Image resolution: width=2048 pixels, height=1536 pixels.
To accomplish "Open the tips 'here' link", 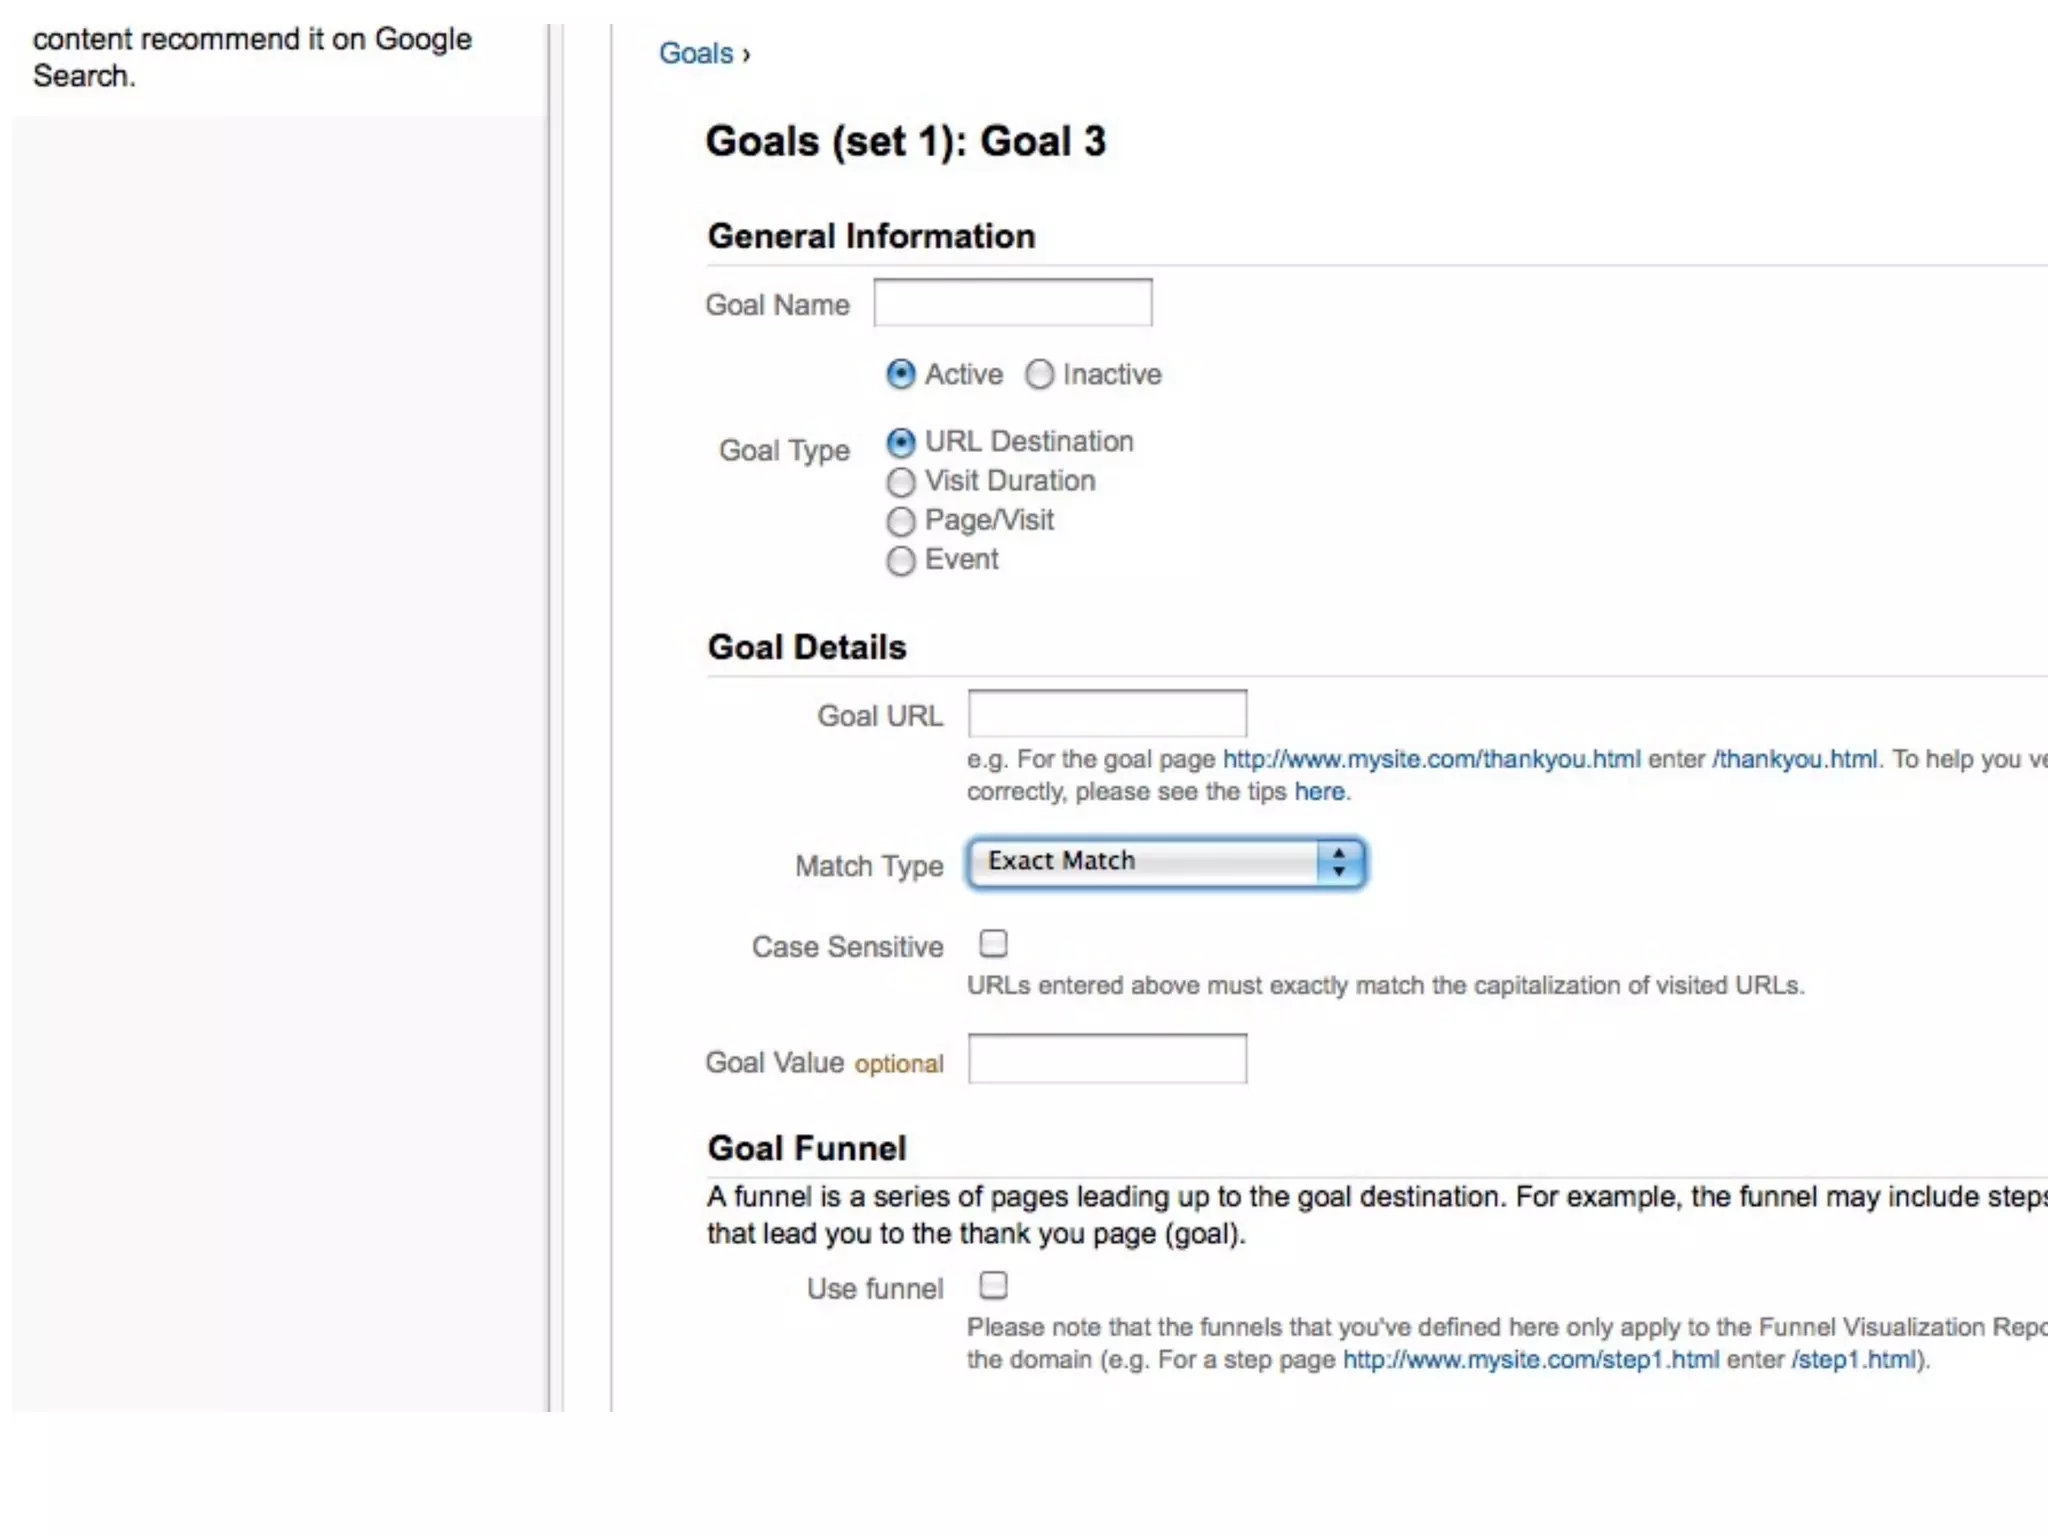I will 1320,792.
